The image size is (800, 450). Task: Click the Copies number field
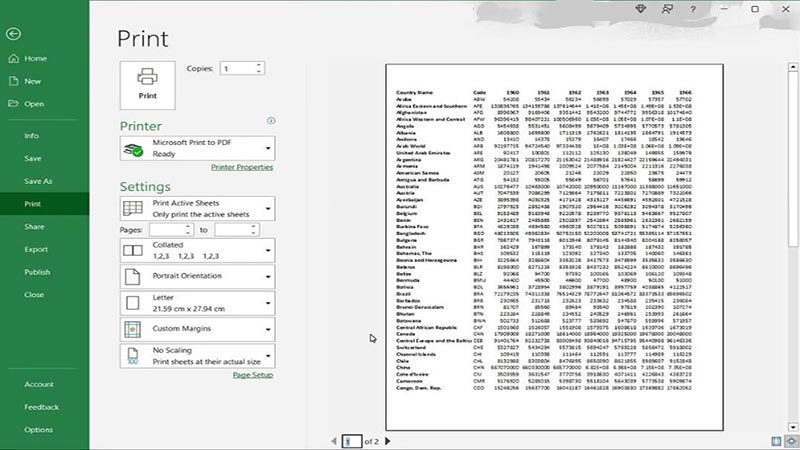237,68
